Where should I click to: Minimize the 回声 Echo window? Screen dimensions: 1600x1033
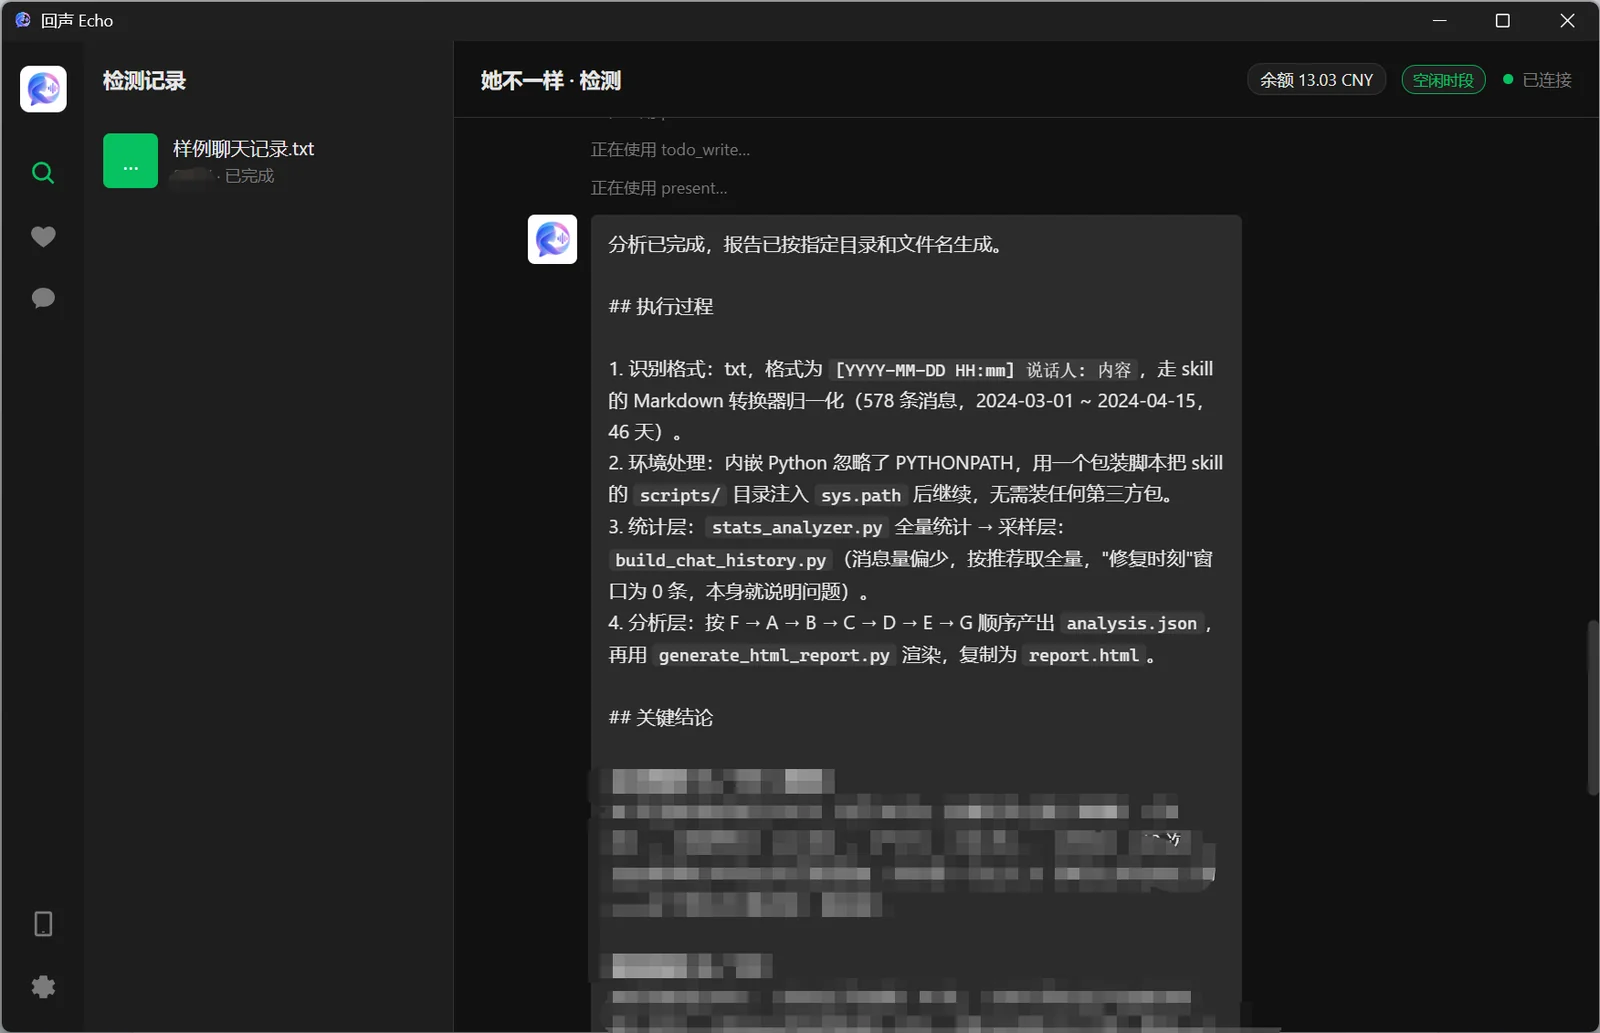1440,20
